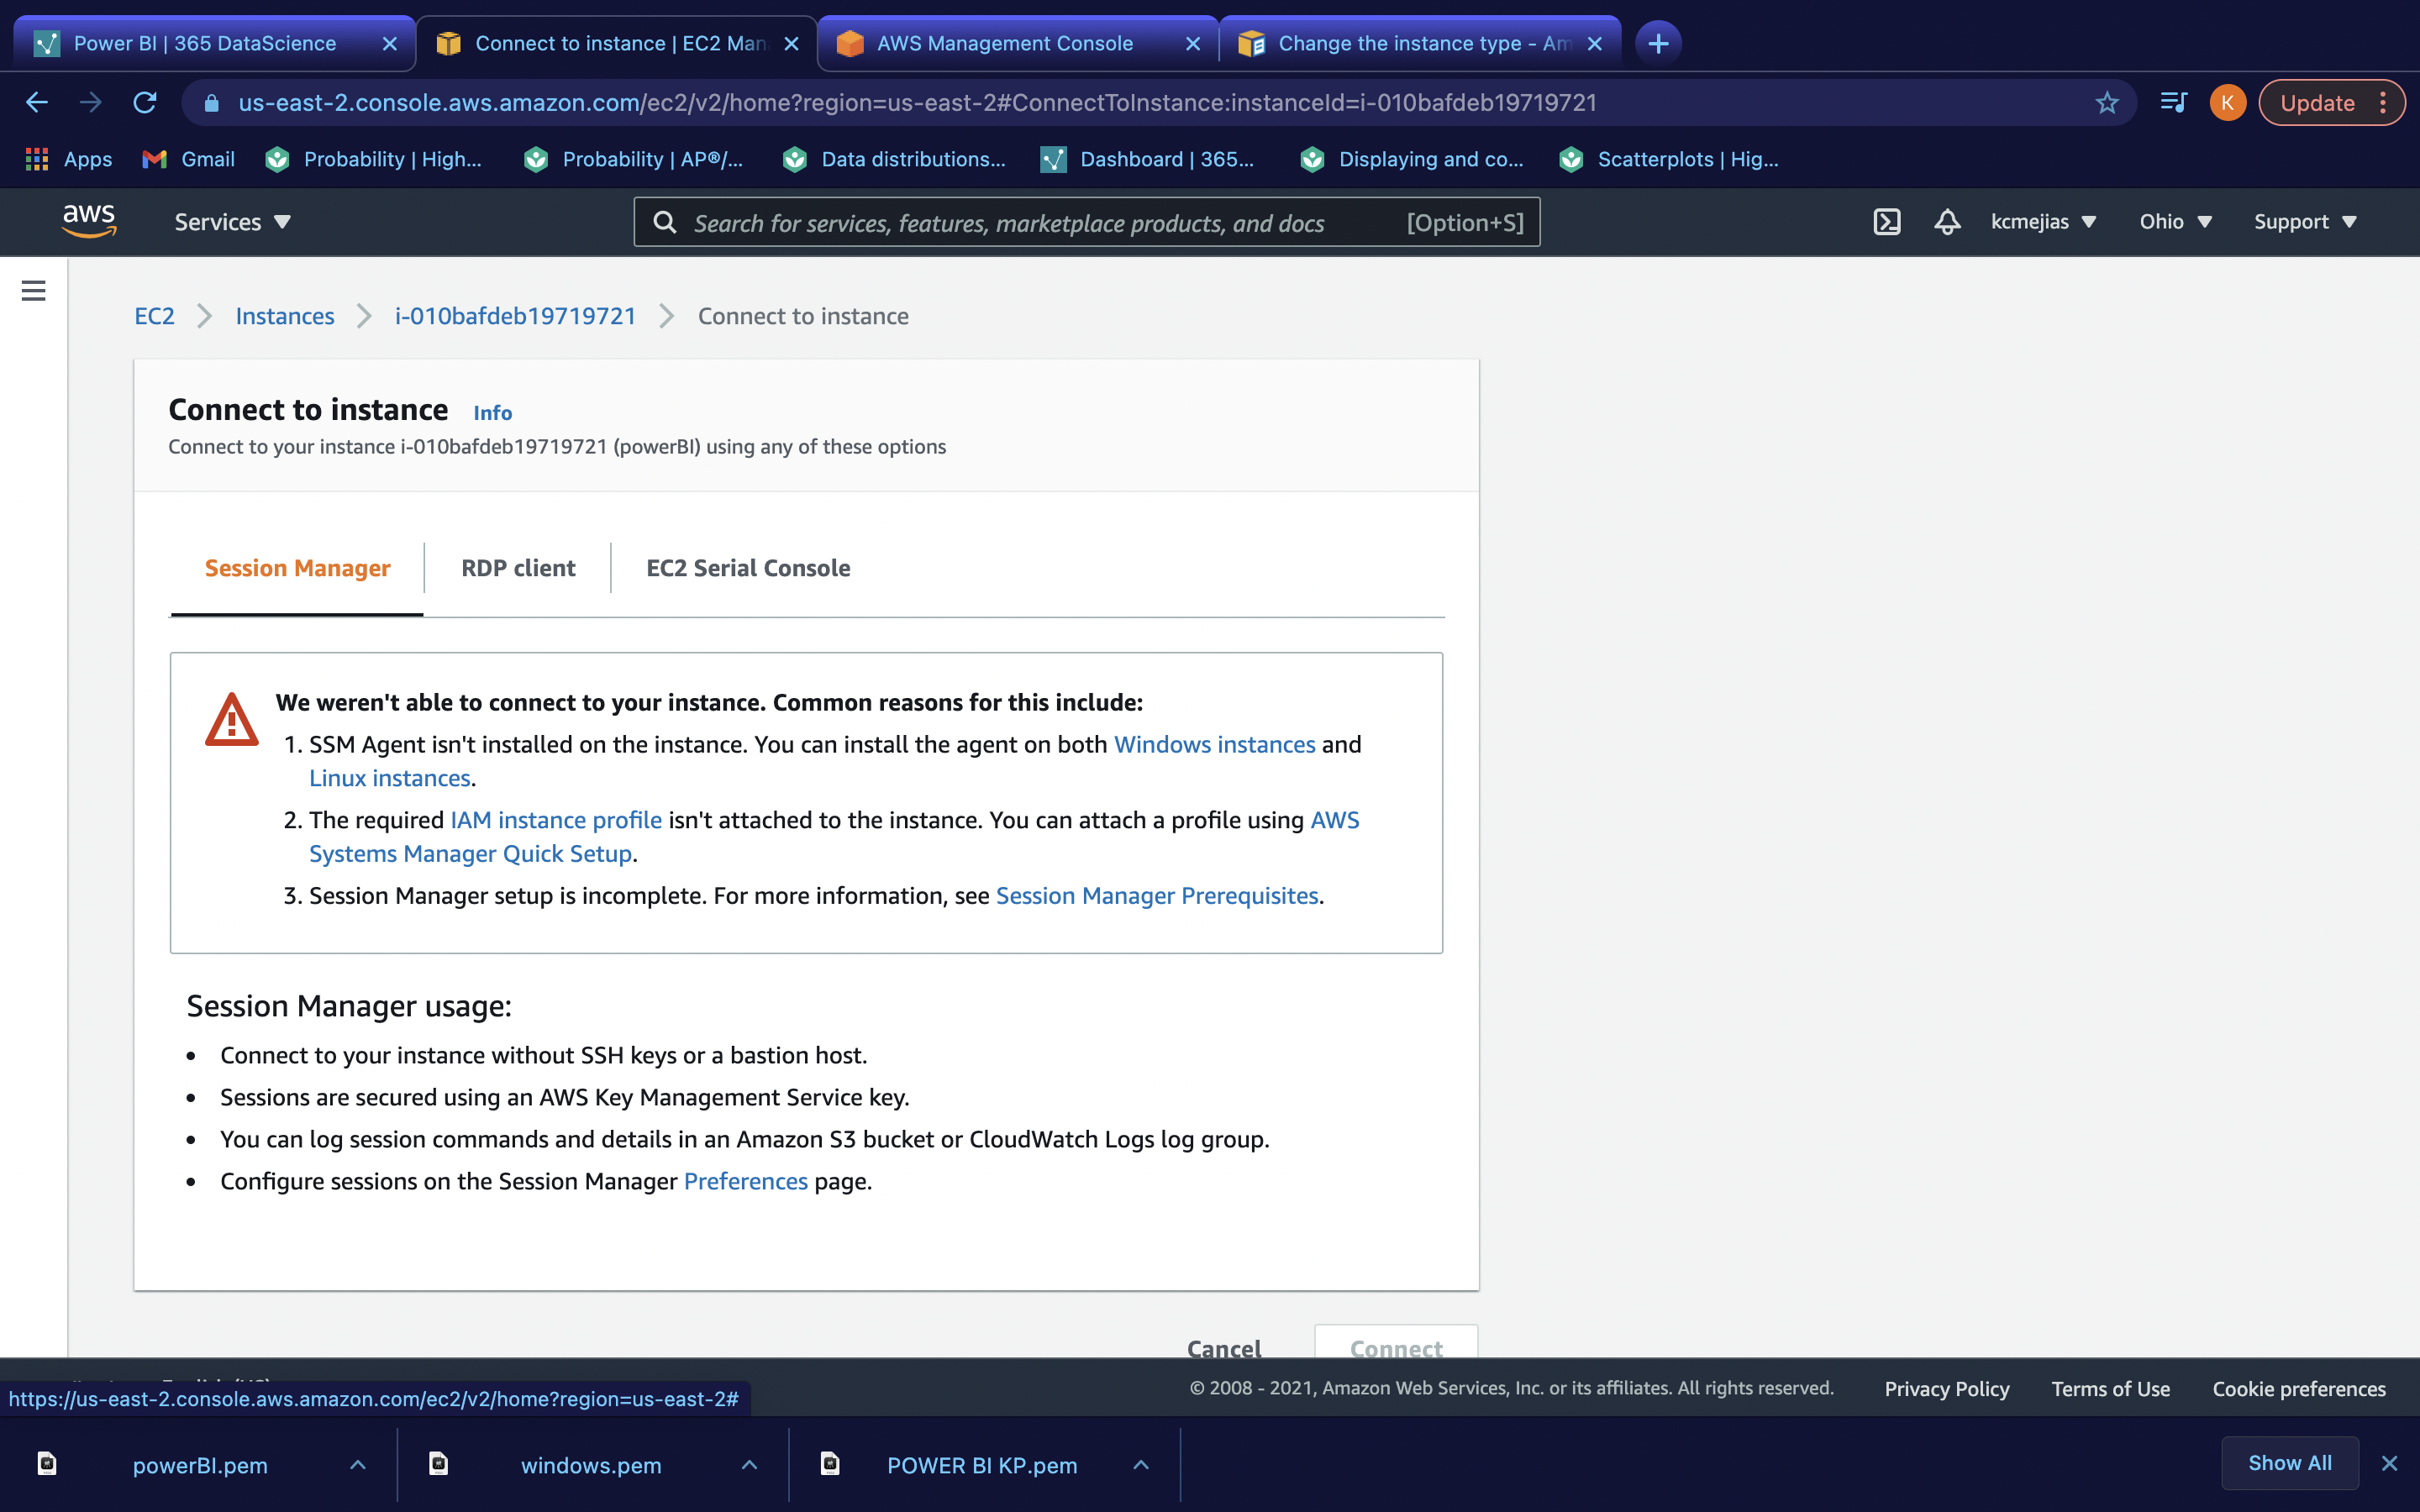Image resolution: width=2420 pixels, height=1512 pixels.
Task: Open the Ohio region selector
Action: tap(2175, 221)
